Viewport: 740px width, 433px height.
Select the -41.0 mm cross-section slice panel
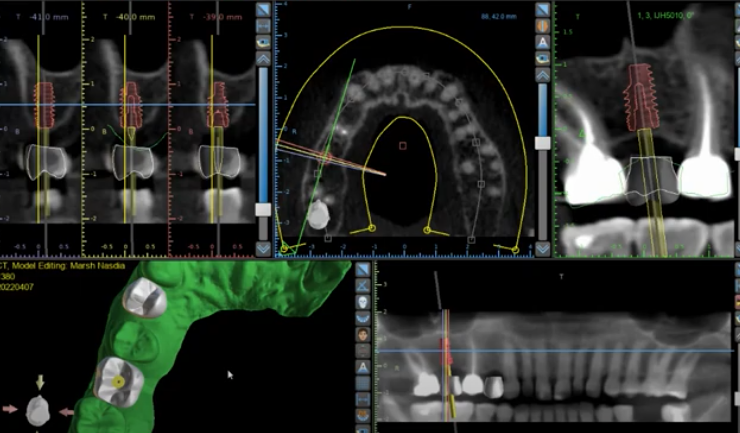coord(42,130)
